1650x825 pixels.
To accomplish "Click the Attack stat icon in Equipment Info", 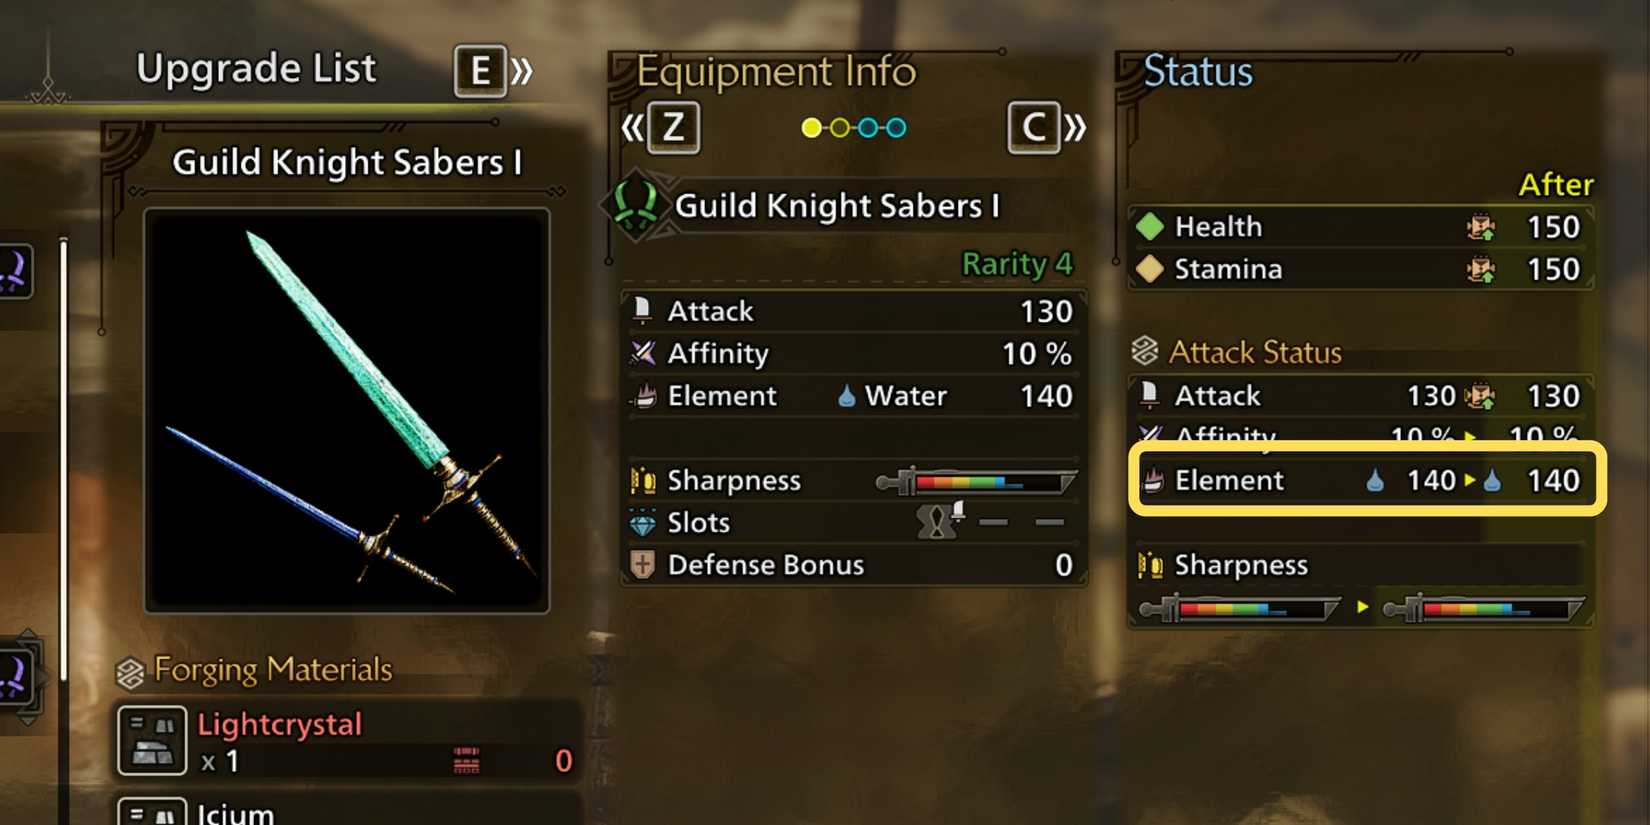I will pos(643,310).
